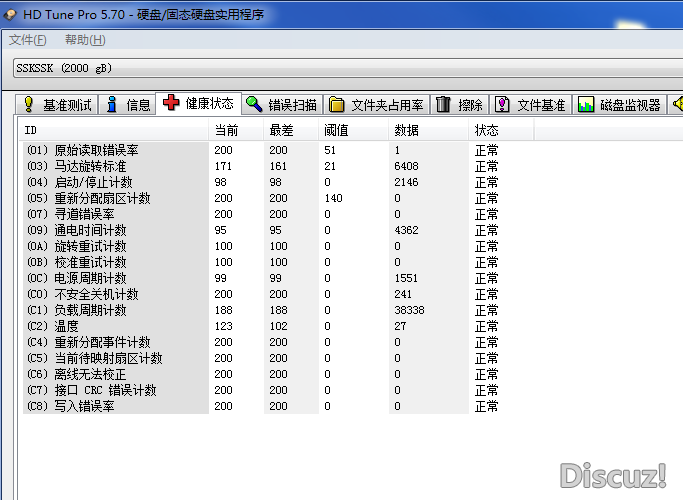Click data value 241 for 不安全关机计数

click(403, 294)
